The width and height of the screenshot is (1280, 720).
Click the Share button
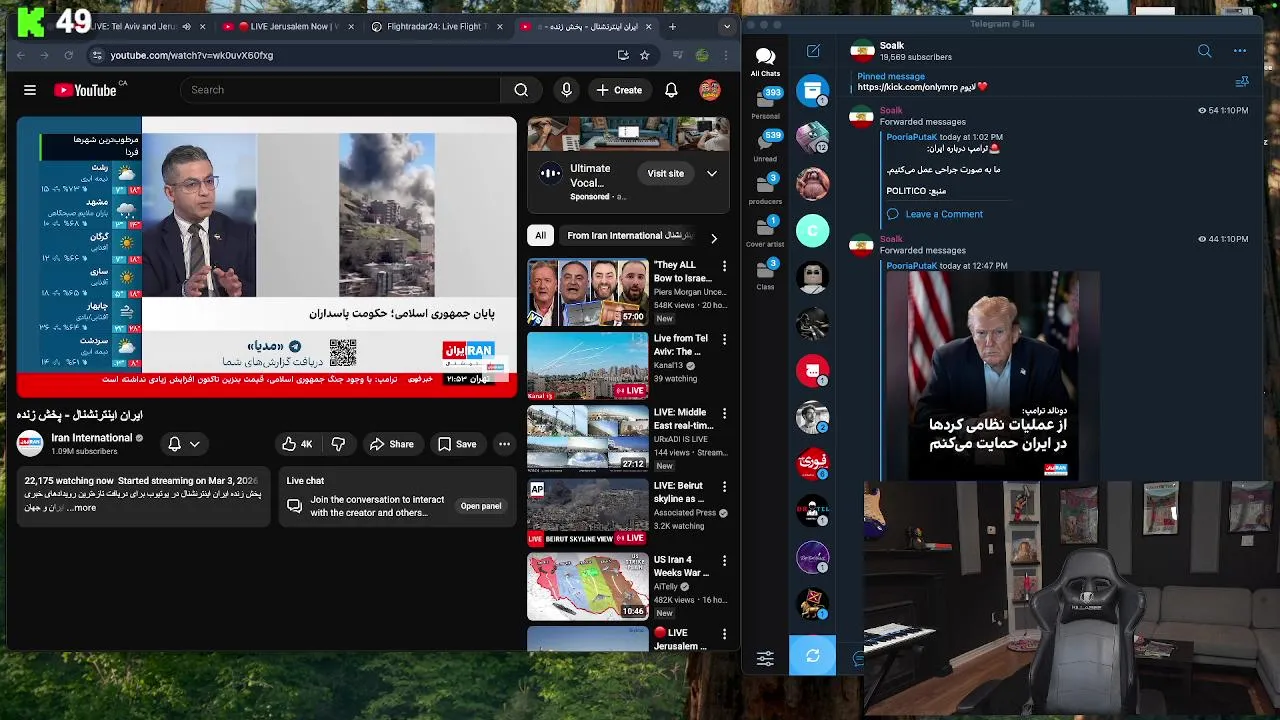pyautogui.click(x=391, y=444)
